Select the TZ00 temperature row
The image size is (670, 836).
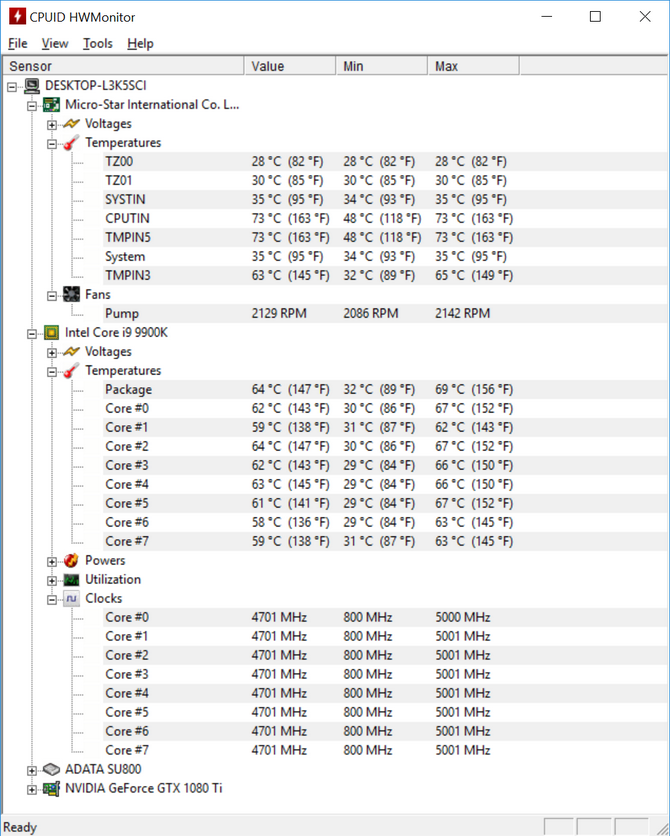click(385, 162)
